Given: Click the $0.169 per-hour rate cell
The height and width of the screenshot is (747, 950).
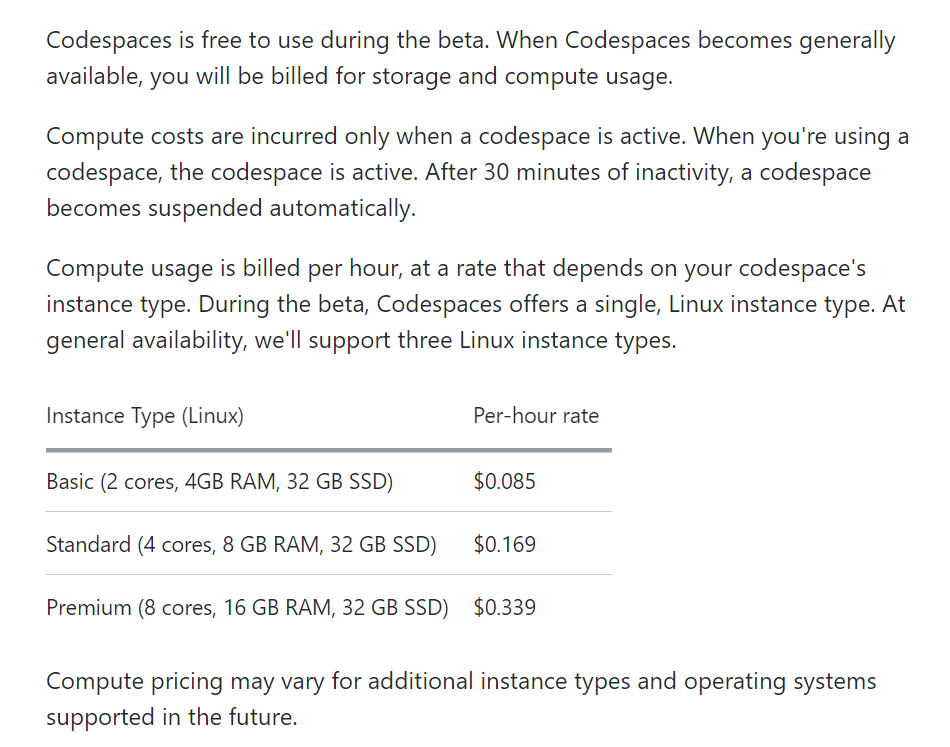Looking at the screenshot, I should (505, 545).
